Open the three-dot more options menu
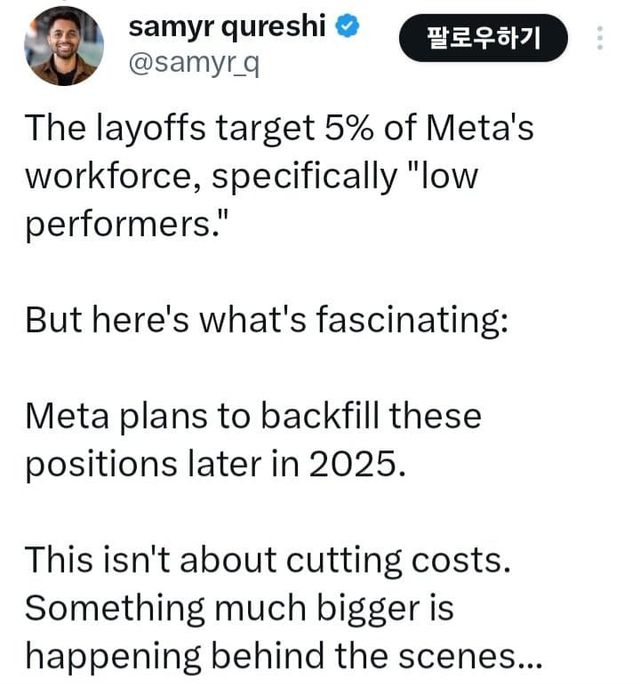 [x=599, y=38]
